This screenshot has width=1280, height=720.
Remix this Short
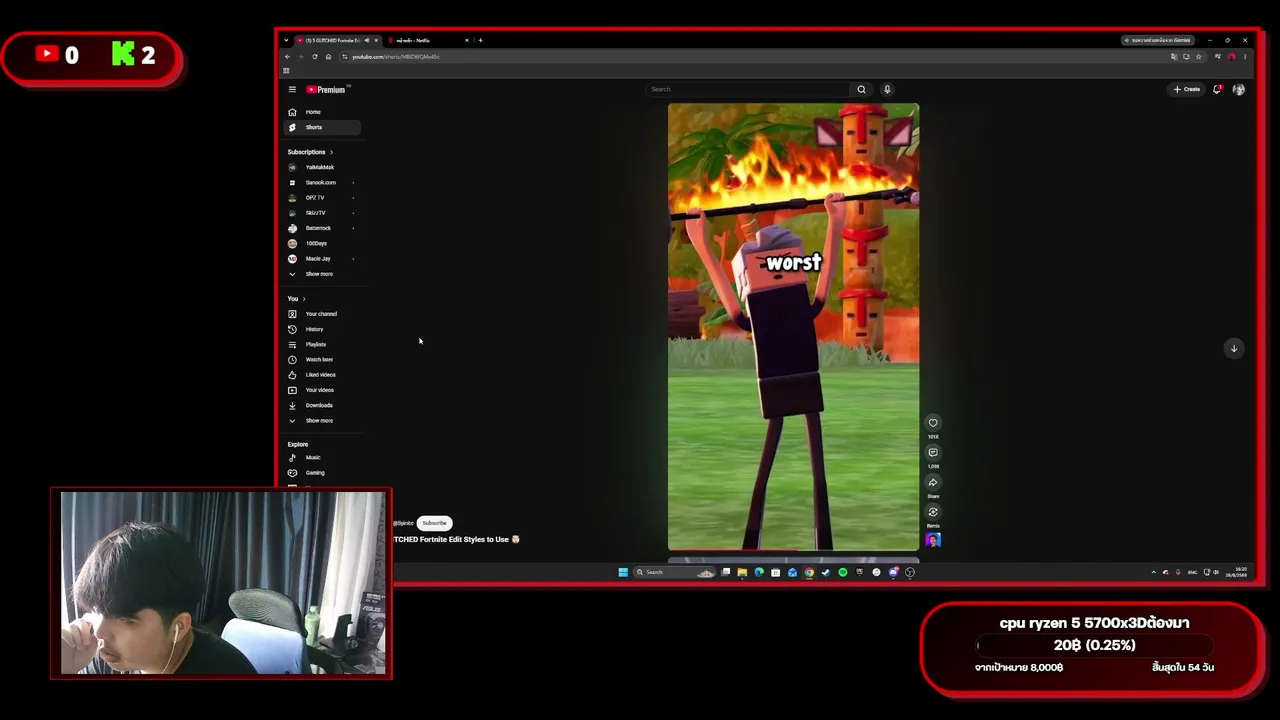click(933, 512)
